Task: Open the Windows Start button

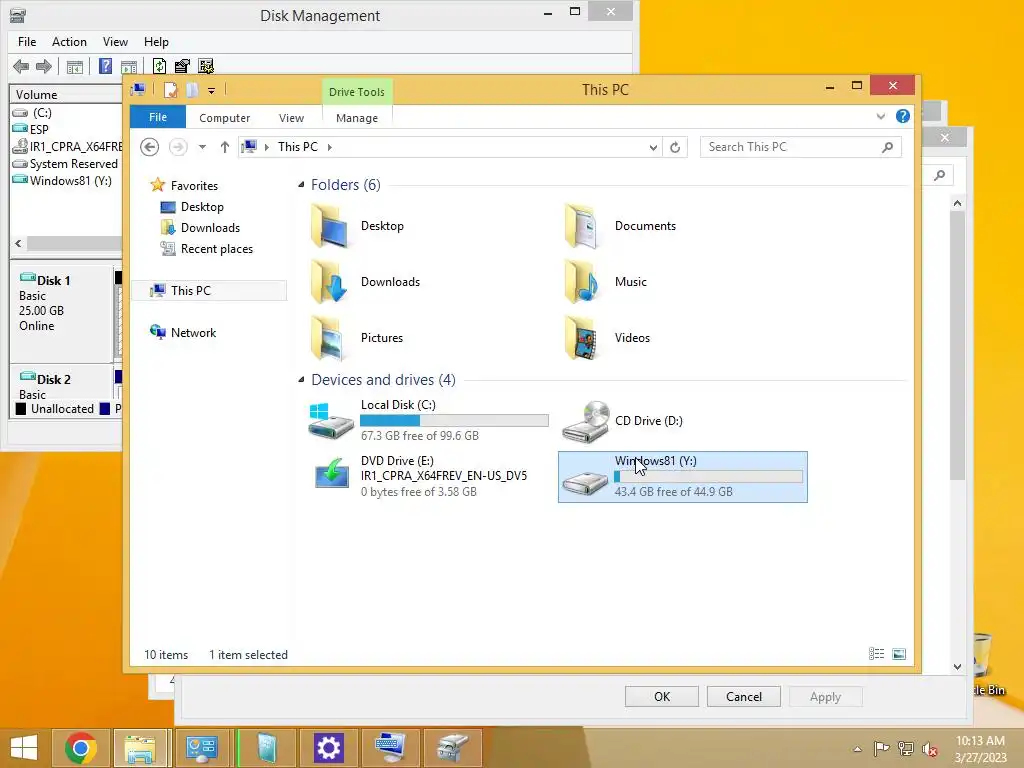Action: 24,747
